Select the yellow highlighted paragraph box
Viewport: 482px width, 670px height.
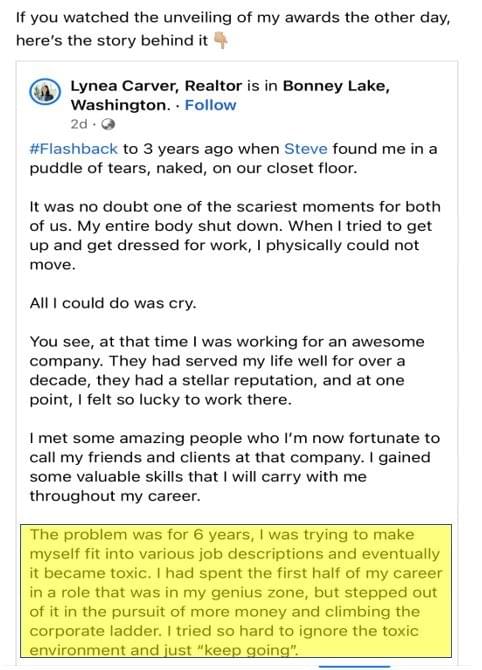(236, 591)
